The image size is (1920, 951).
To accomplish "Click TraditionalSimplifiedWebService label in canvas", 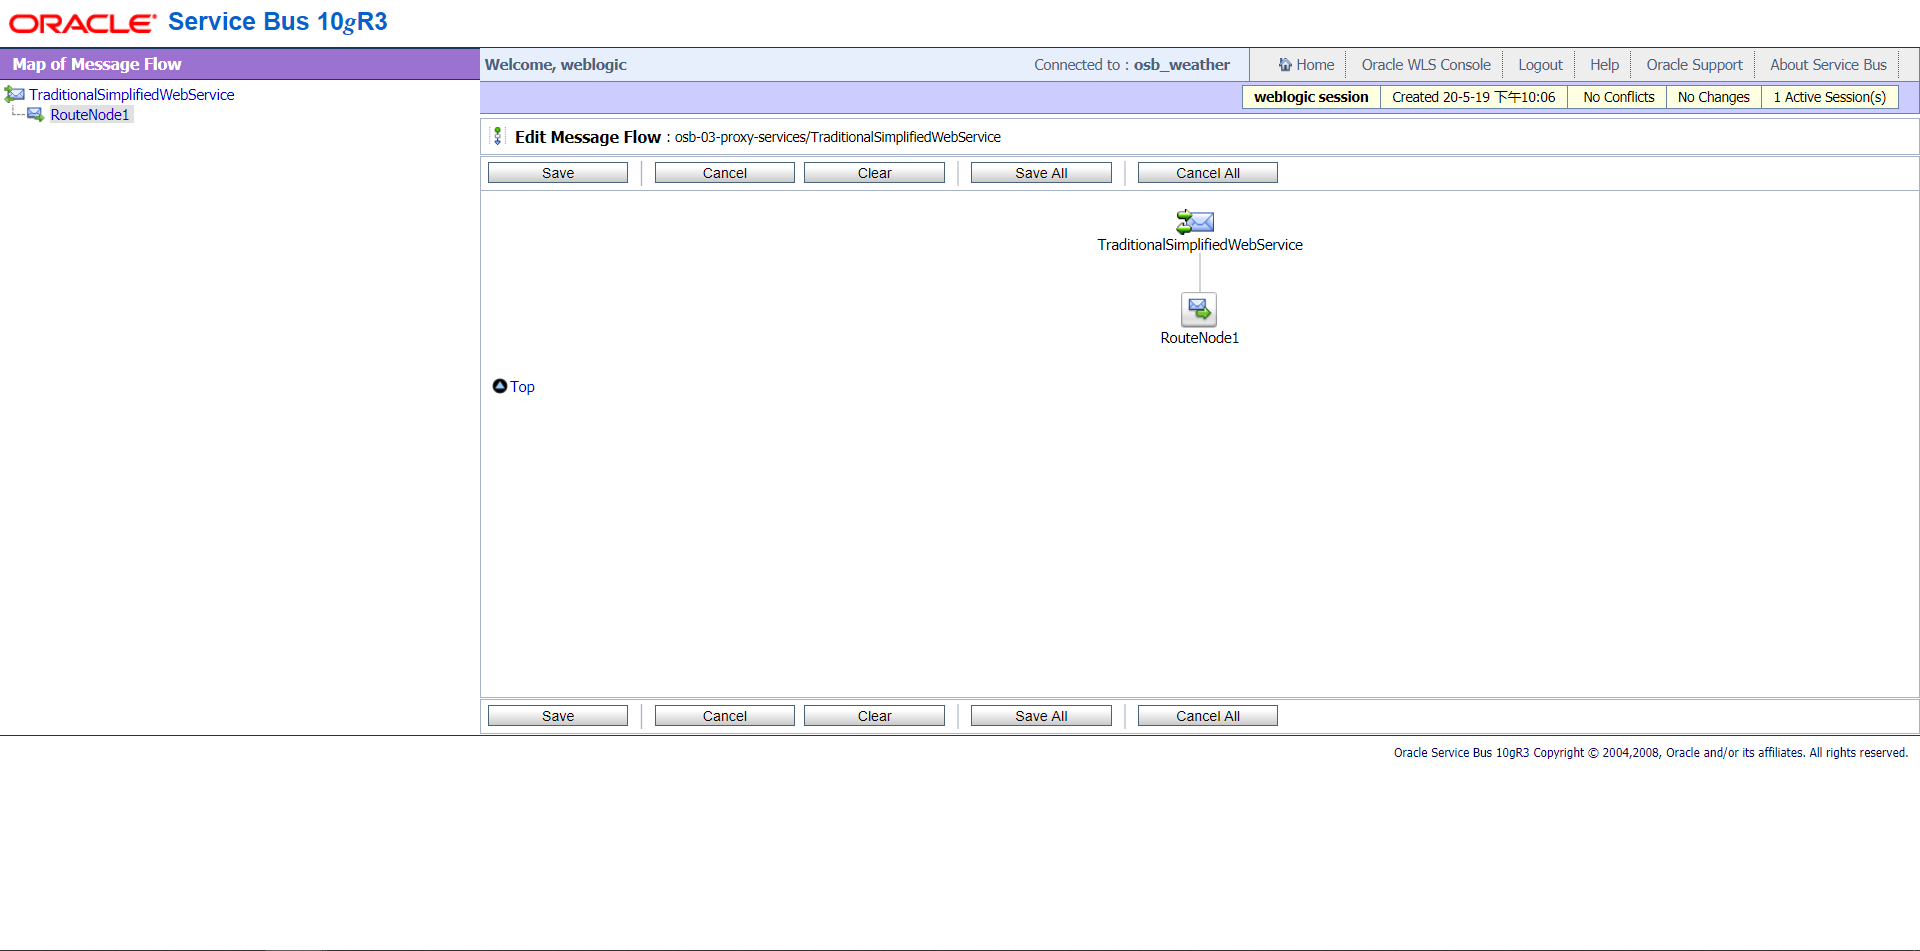I will pyautogui.click(x=1200, y=245).
